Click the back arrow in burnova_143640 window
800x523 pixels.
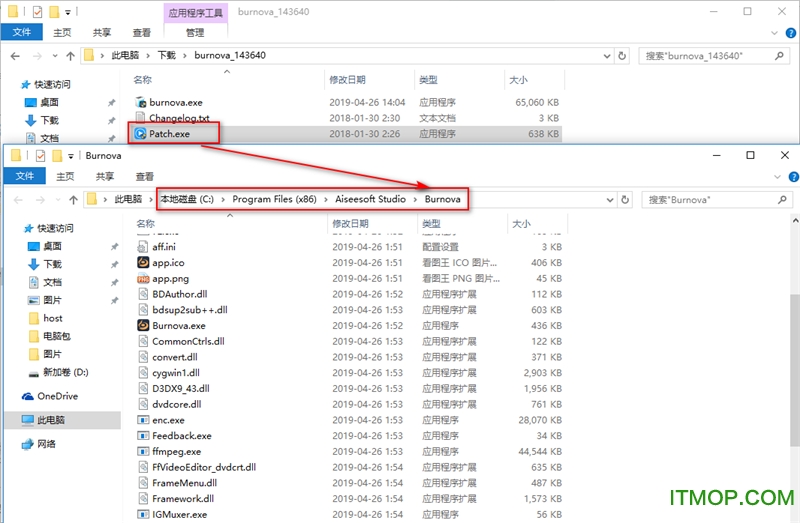(15, 56)
